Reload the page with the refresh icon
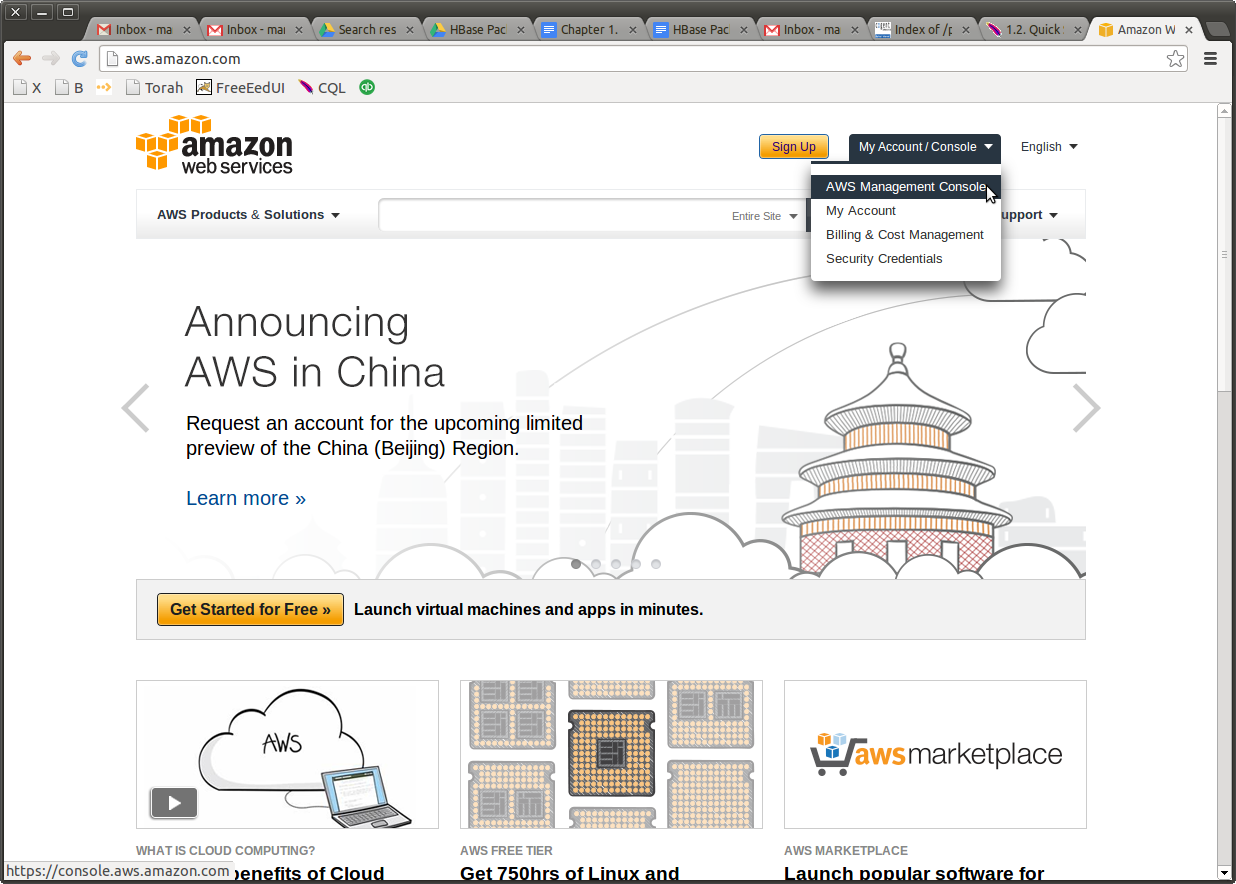The width and height of the screenshot is (1236, 884). [80, 59]
